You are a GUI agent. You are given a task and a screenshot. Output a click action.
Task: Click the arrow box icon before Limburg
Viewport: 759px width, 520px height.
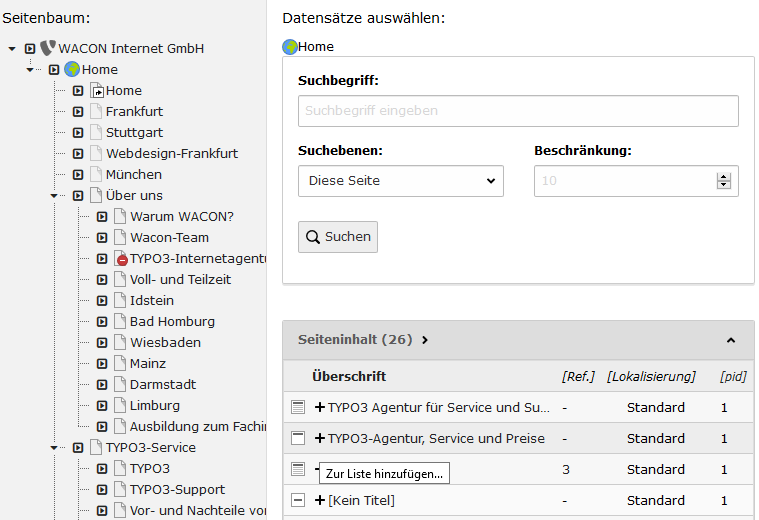[x=102, y=406]
